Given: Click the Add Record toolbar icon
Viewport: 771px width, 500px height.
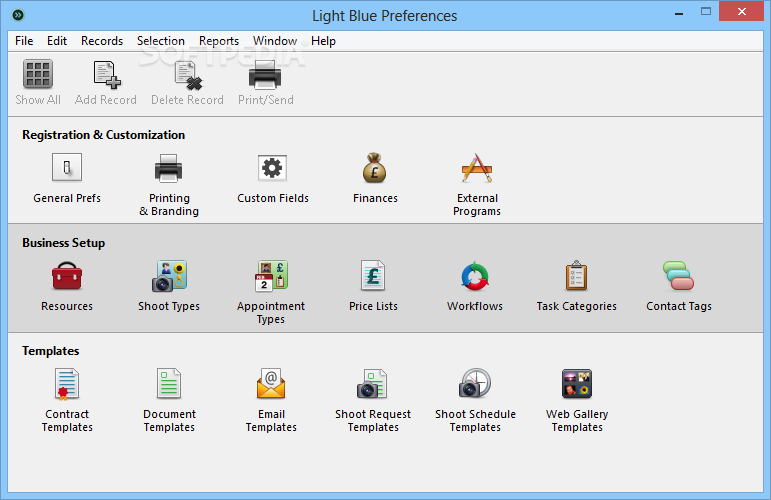Looking at the screenshot, I should pyautogui.click(x=107, y=75).
